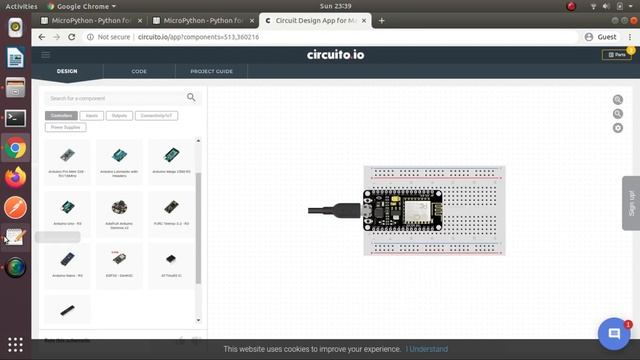Add Arduino Pro Mini 328 component
Image resolution: width=640 pixels, height=360 pixels.
[67, 162]
